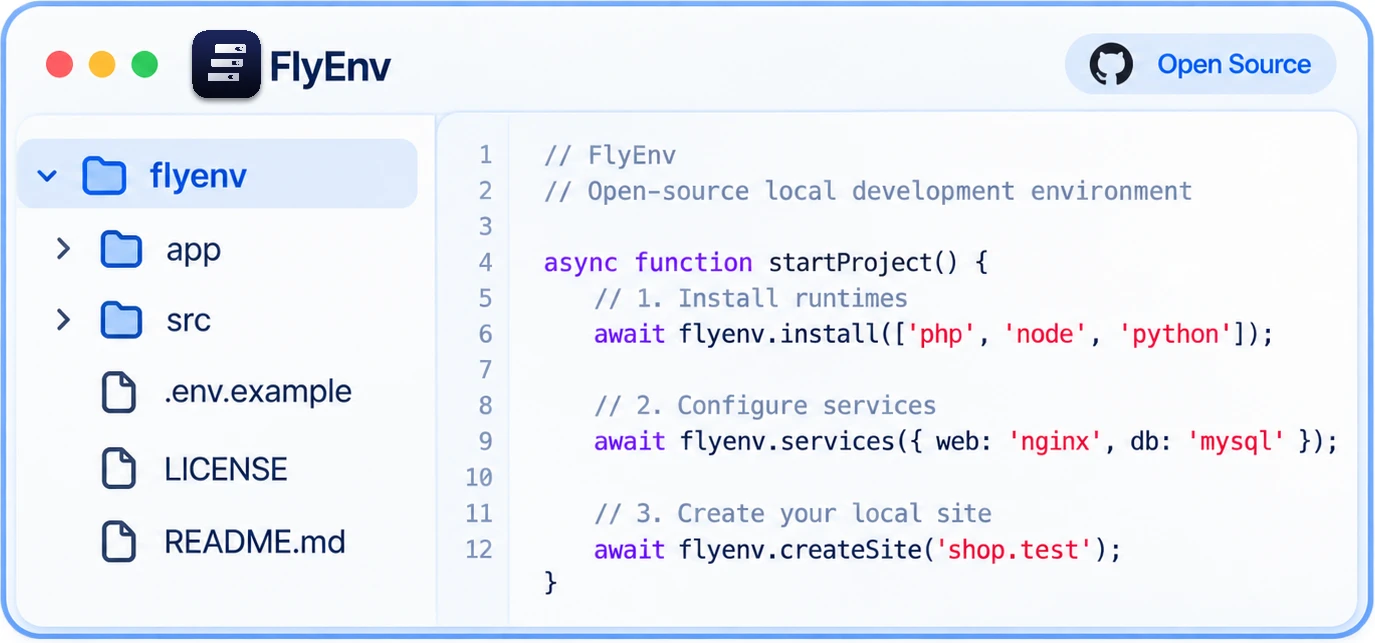Open the LICENSE file
Image resolution: width=1375 pixels, height=643 pixels.
point(226,469)
